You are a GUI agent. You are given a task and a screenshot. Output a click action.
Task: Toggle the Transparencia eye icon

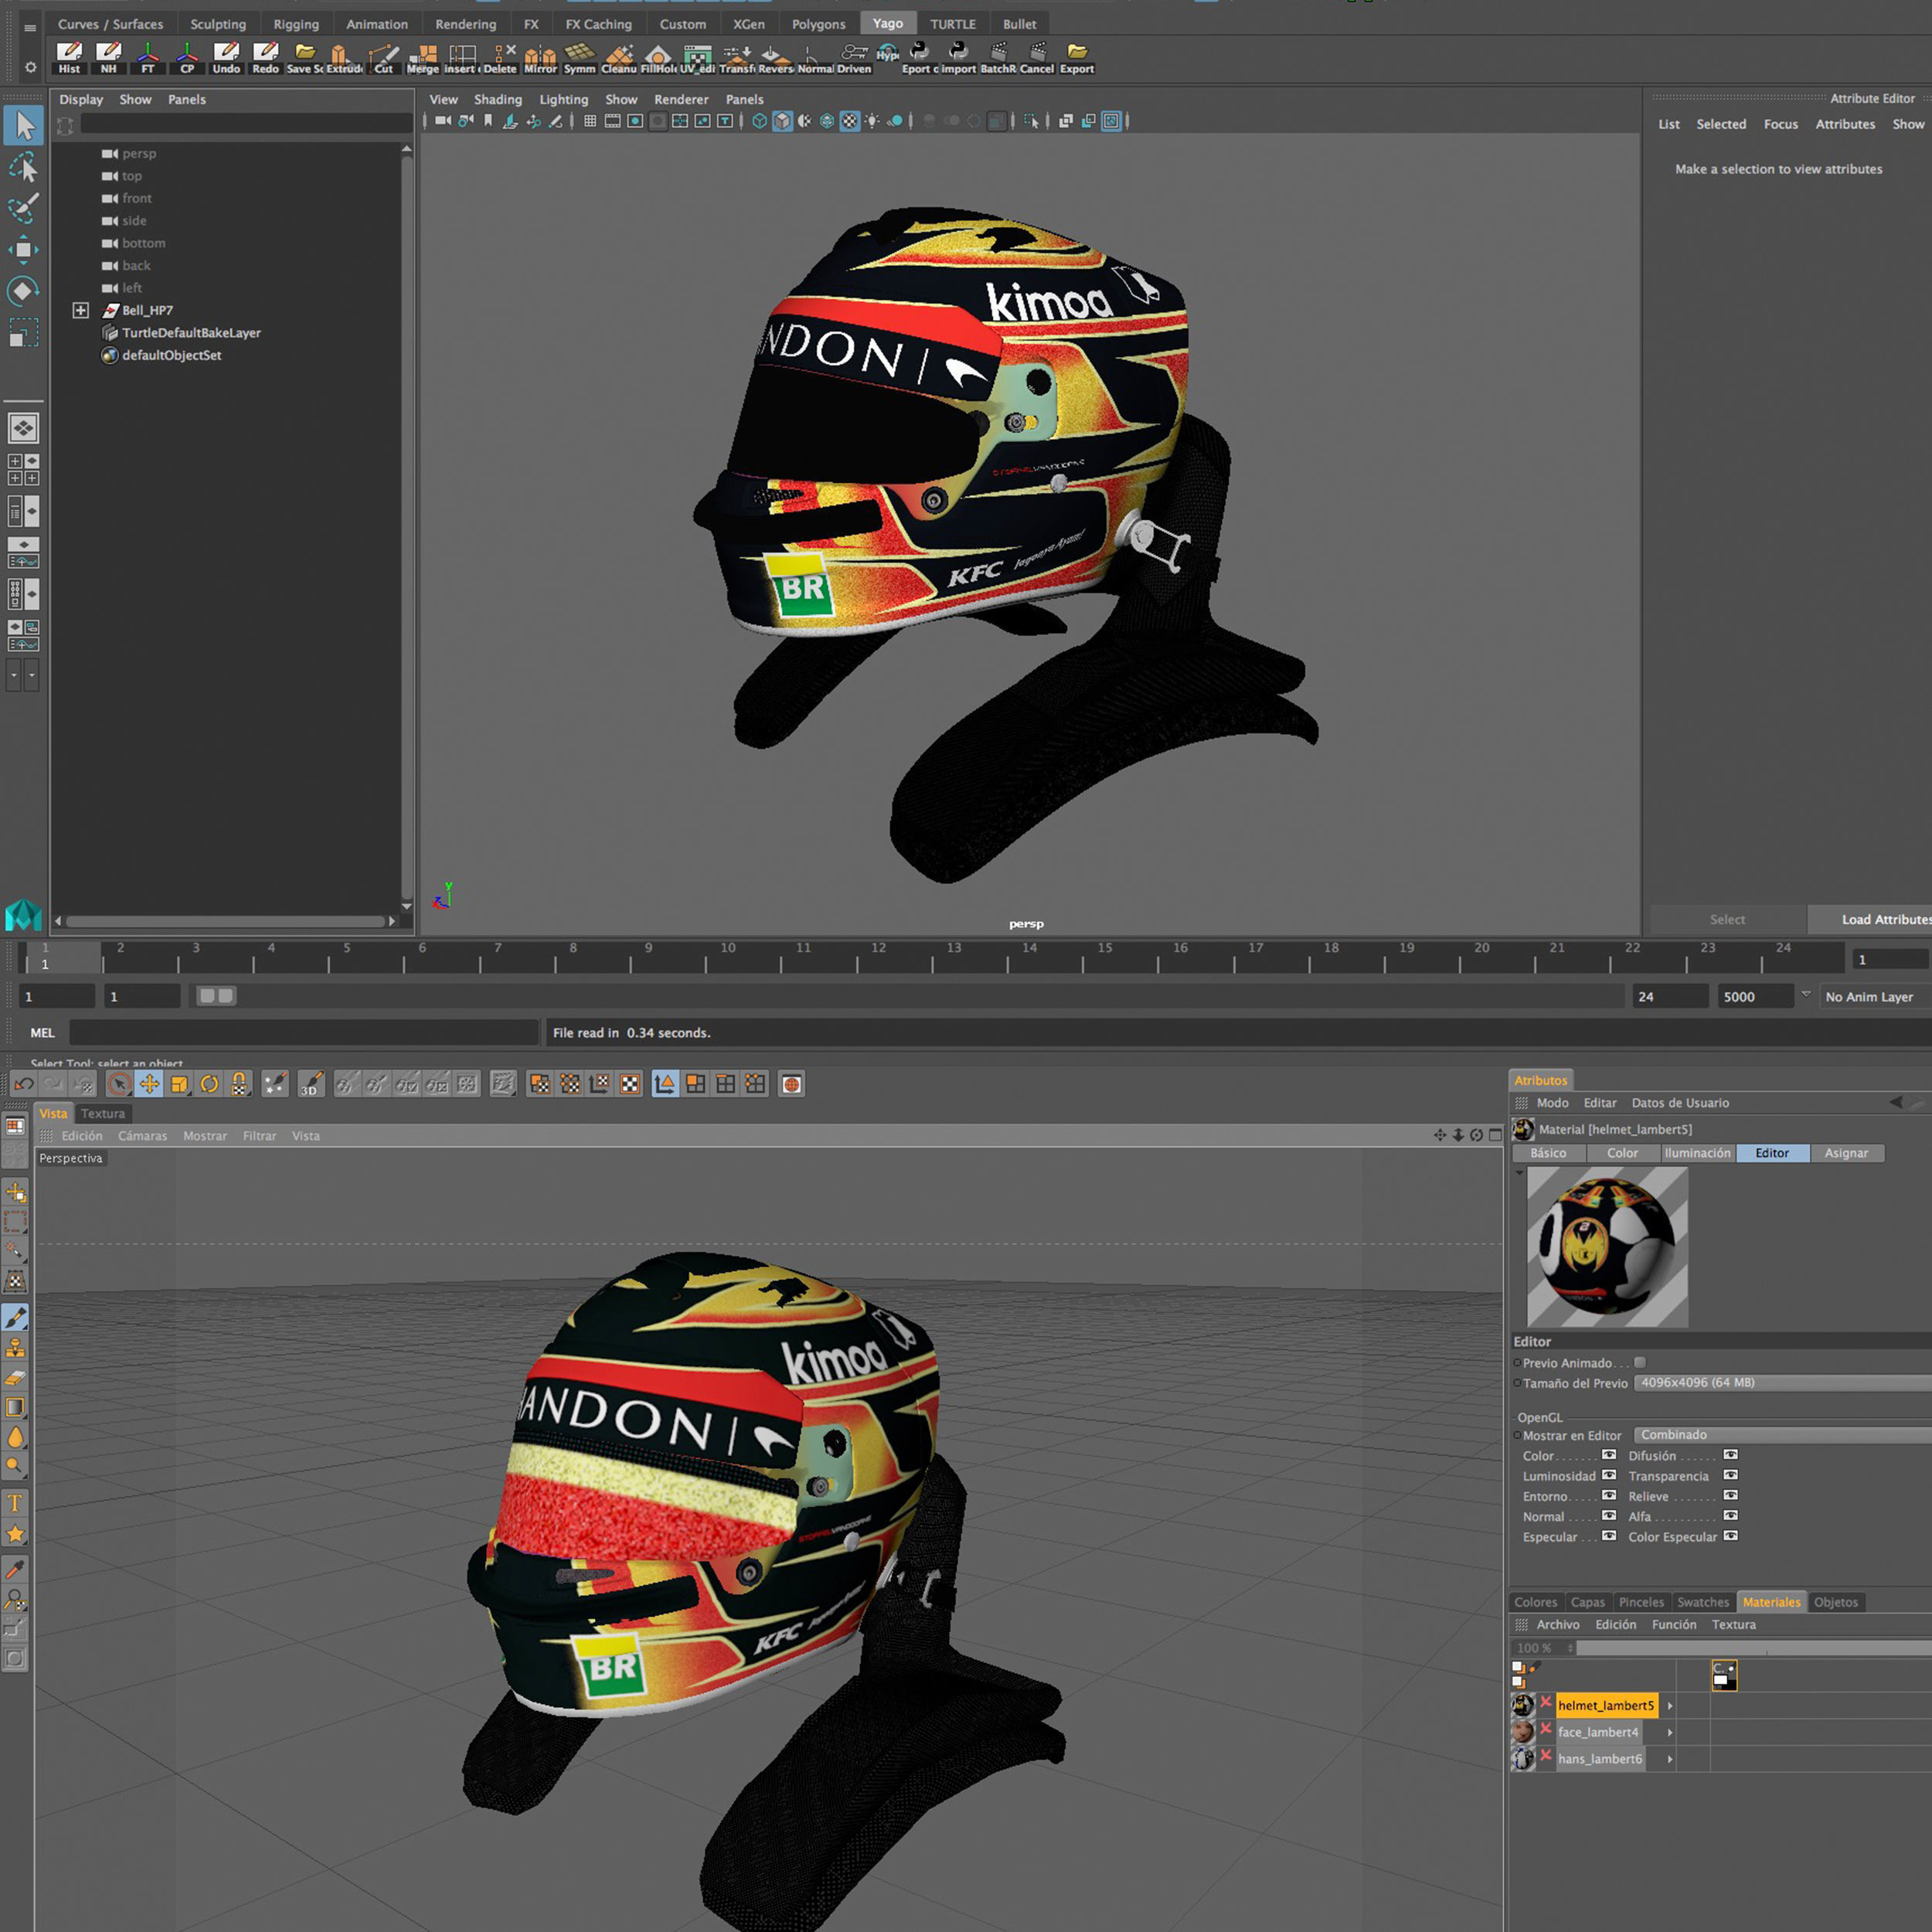(x=1731, y=1475)
